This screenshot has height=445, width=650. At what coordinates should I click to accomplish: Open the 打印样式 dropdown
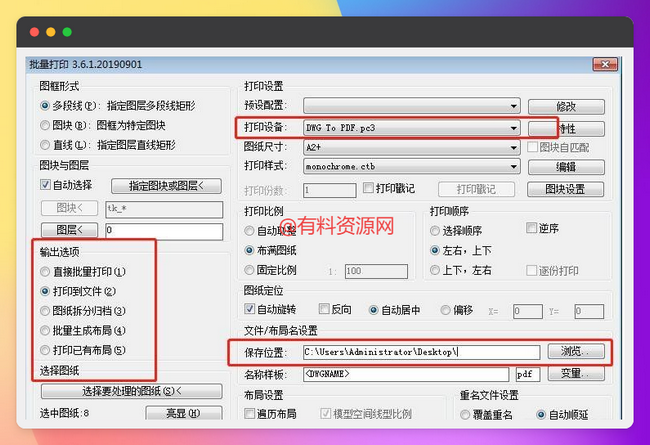(412, 167)
